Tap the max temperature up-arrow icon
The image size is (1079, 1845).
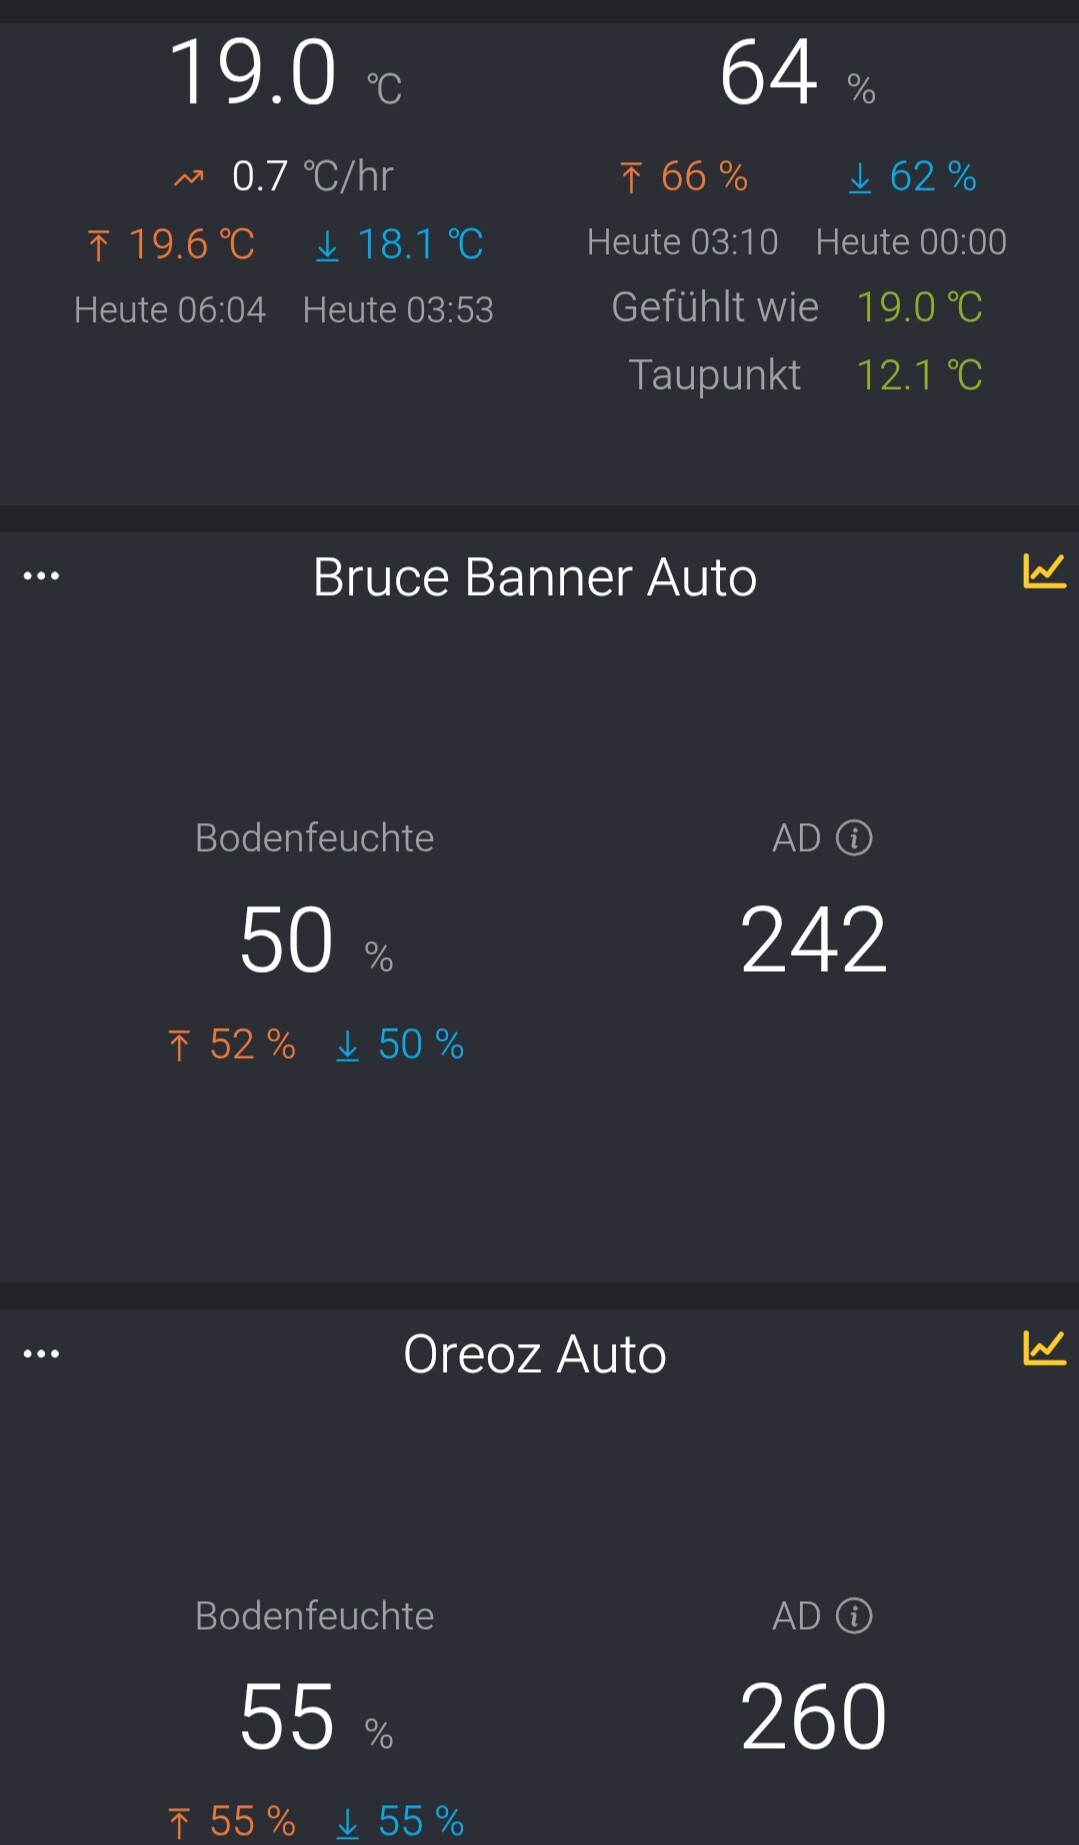click(x=98, y=245)
